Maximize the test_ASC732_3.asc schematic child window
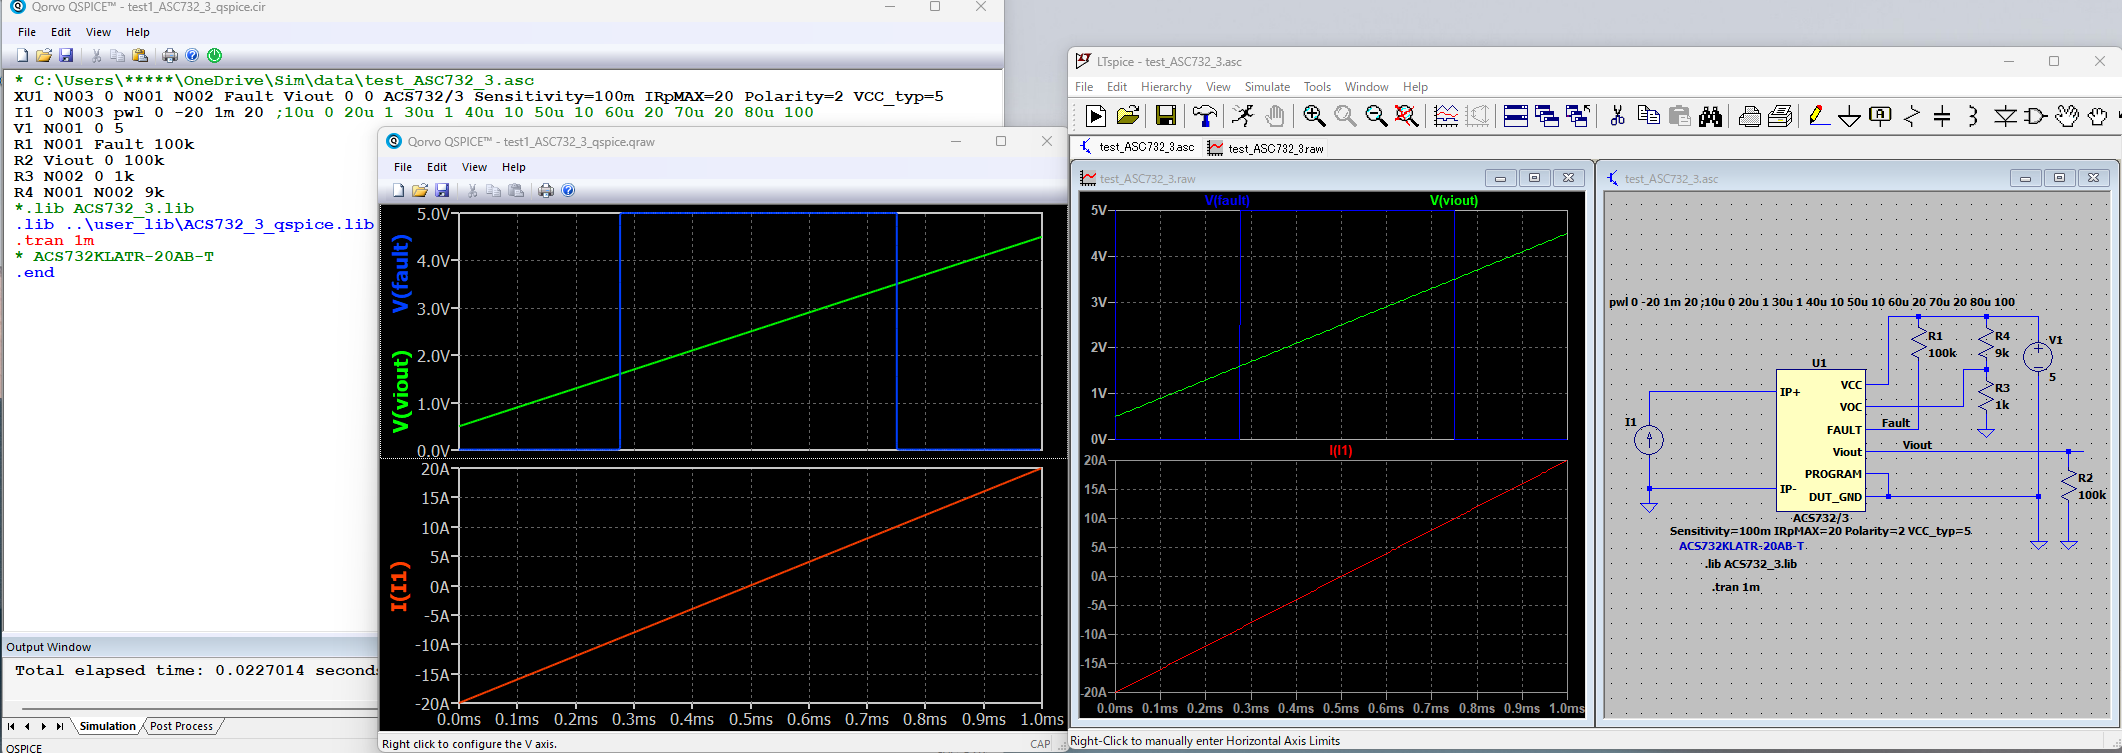 2059,178
